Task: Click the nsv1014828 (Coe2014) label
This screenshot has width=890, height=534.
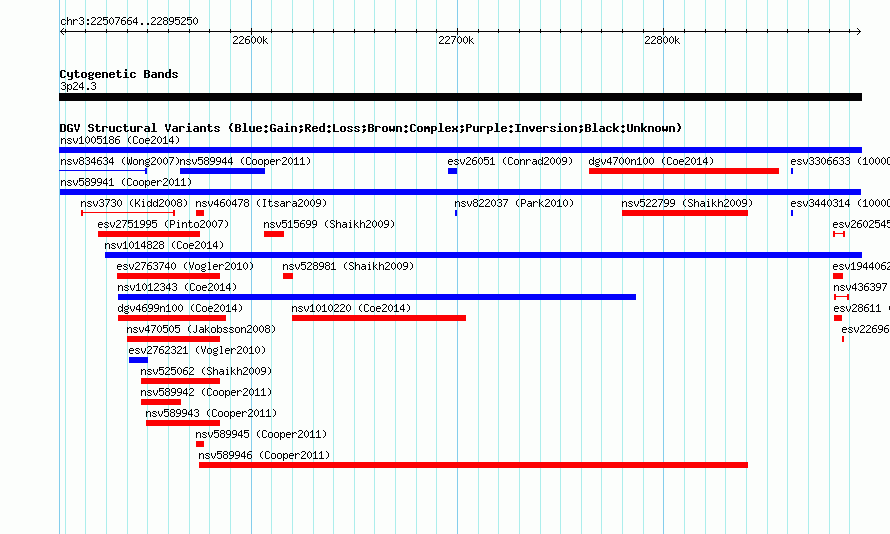Action: pyautogui.click(x=164, y=245)
